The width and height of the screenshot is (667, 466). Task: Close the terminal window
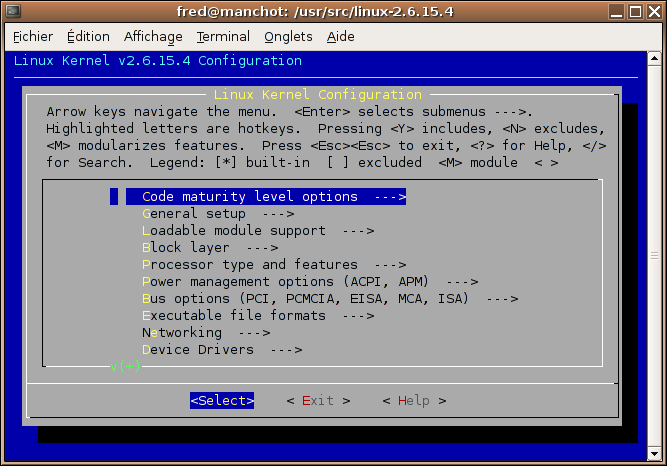tap(654, 11)
